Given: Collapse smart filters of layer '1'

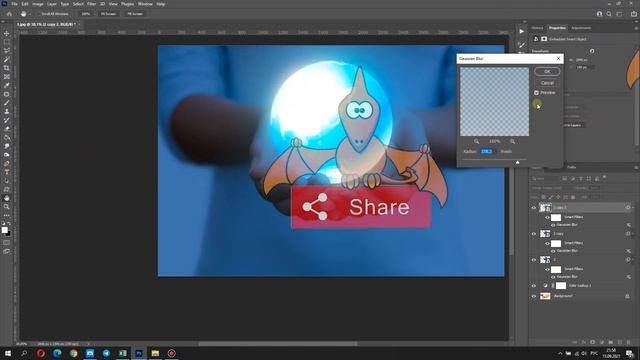Looking at the screenshot, I should click(x=633, y=260).
